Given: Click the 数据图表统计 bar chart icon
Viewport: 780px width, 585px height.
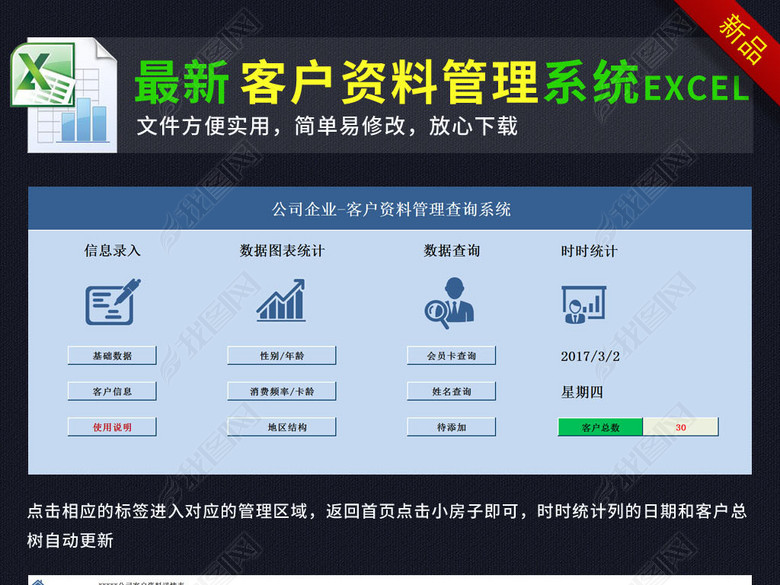Looking at the screenshot, I should click(x=281, y=300).
